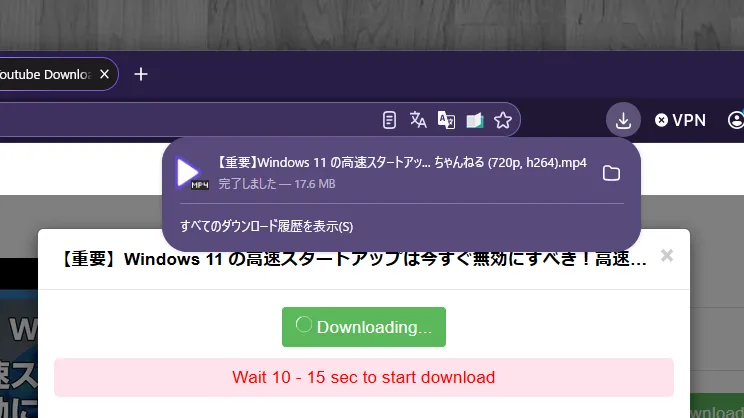Click the downloaded .mp4 file name
The height and width of the screenshot is (418, 744).
coord(402,162)
